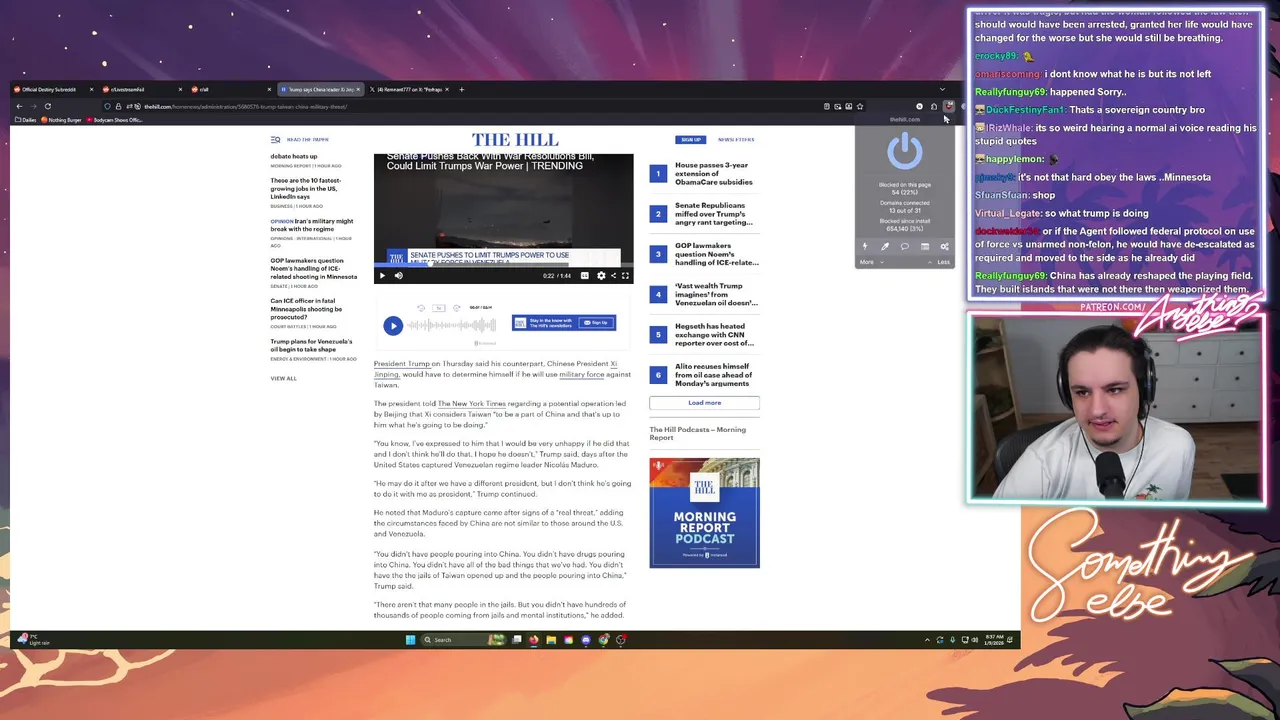Mute the video volume icon
The image size is (1280, 720).
[x=398, y=275]
